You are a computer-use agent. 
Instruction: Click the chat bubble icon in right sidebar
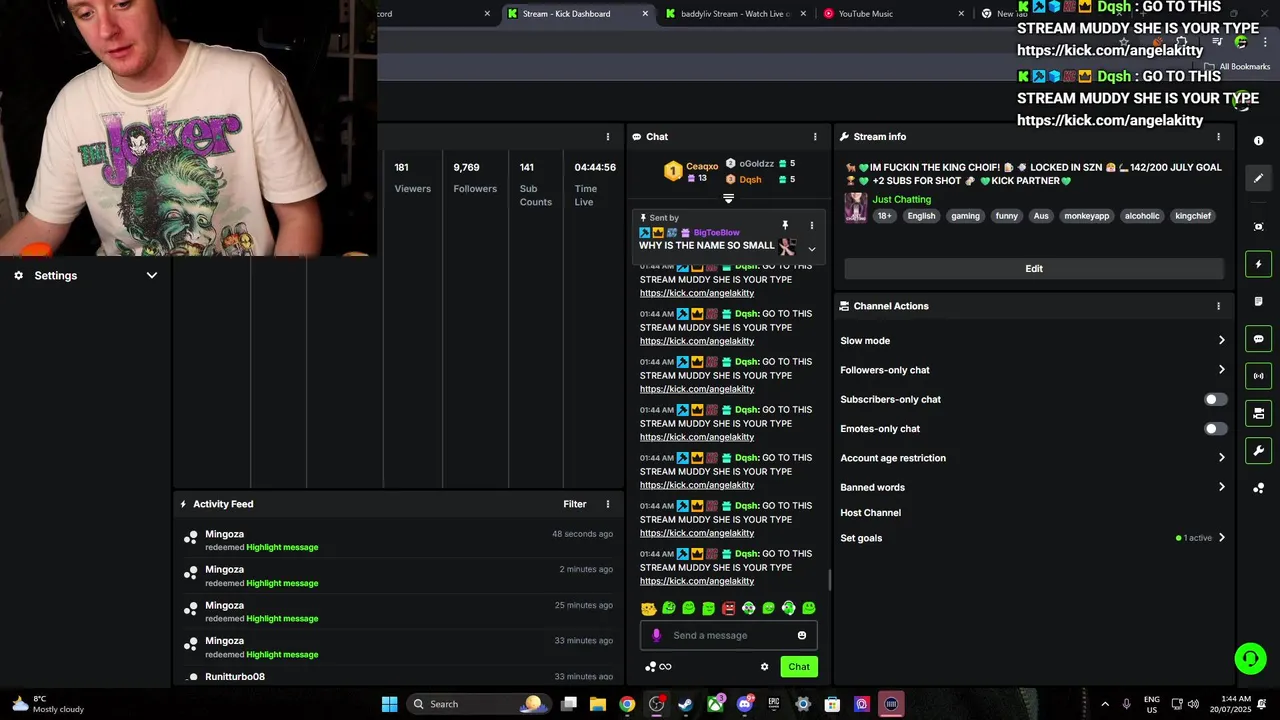coord(1259,339)
